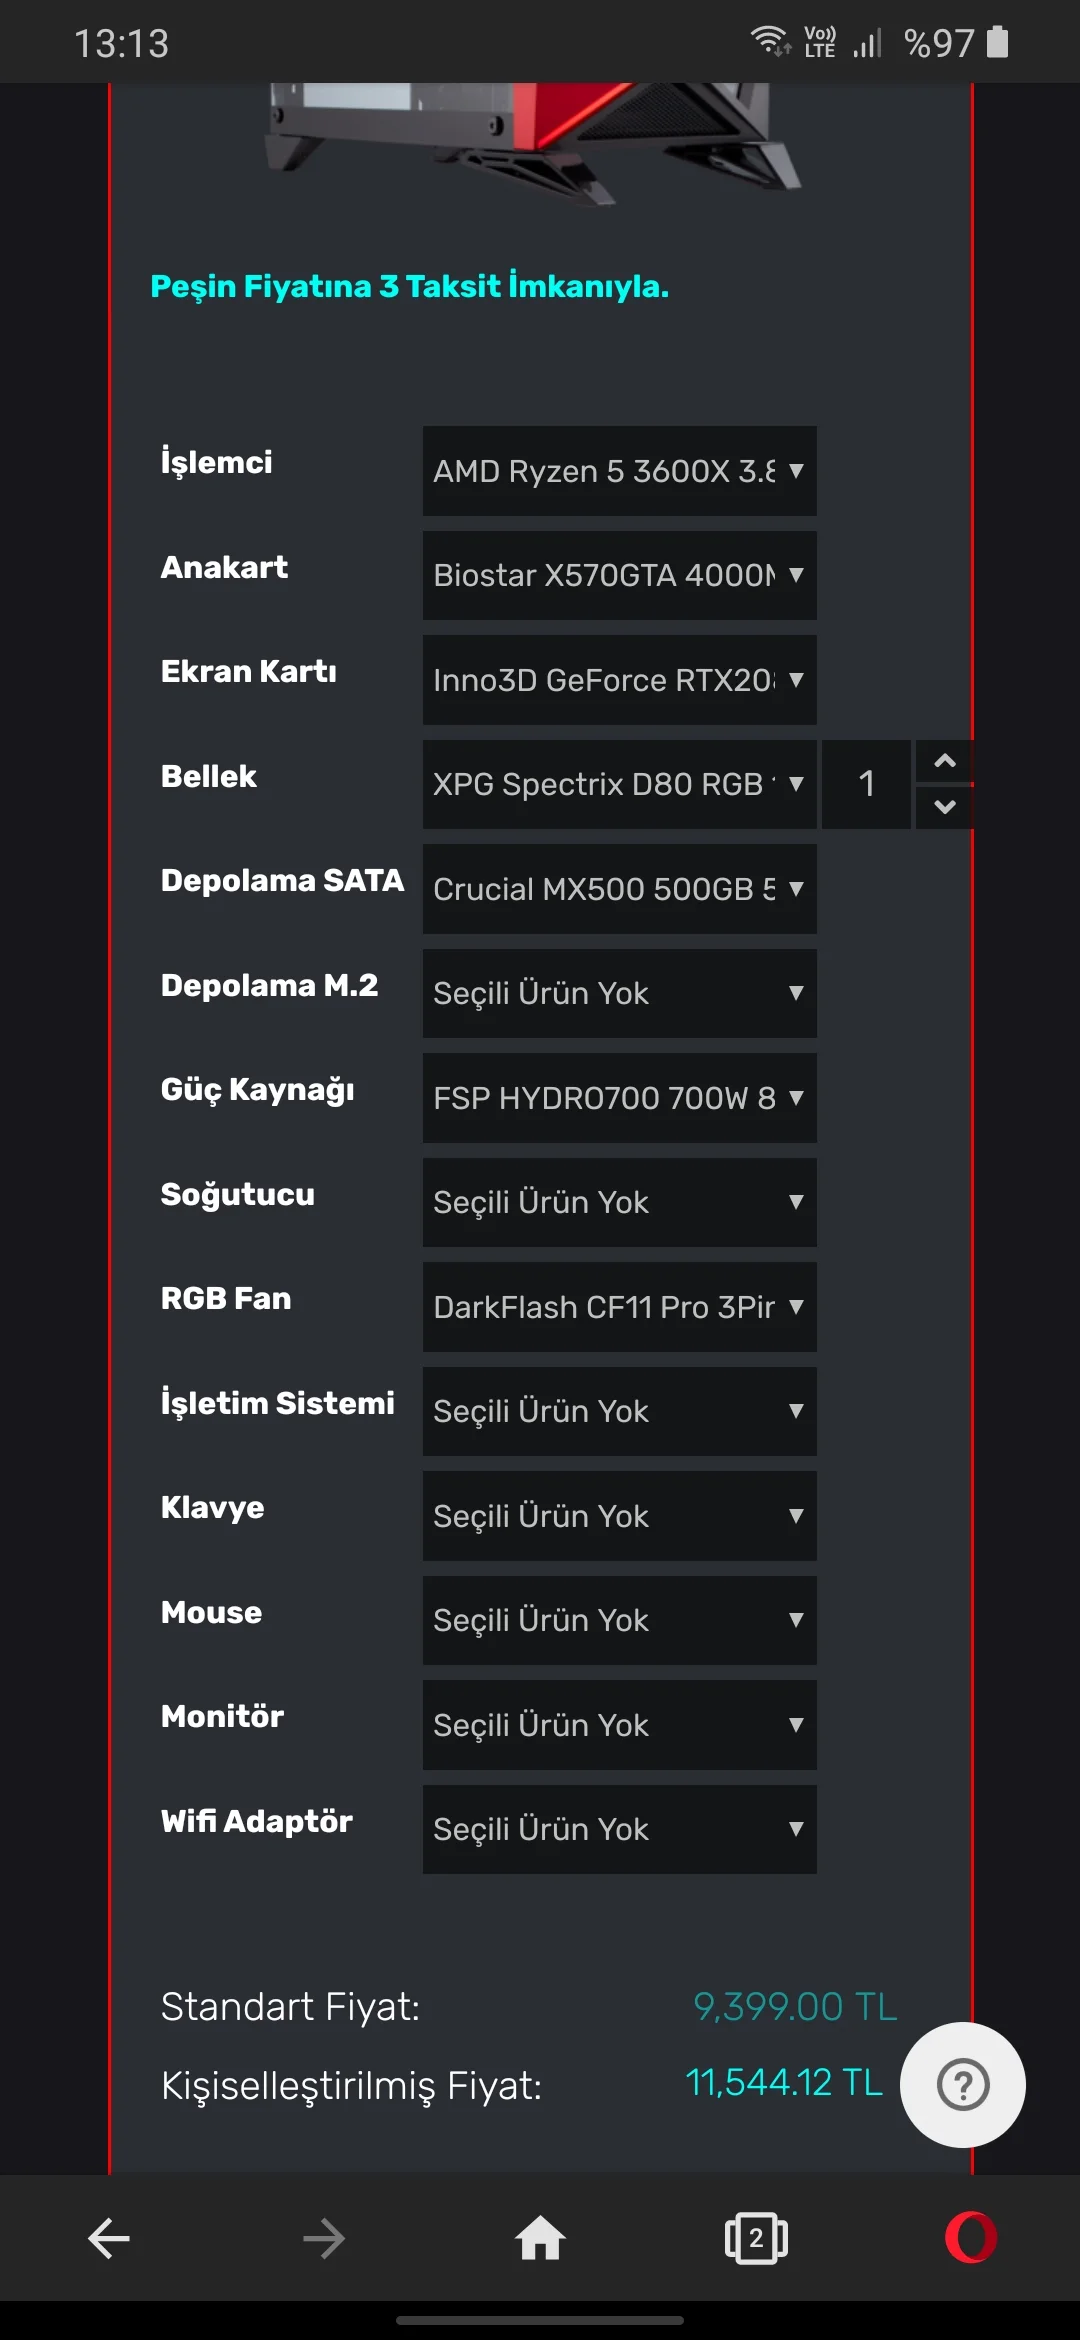This screenshot has width=1080, height=2340.
Task: Expand the Anakart motherboard dropdown
Action: click(619, 575)
